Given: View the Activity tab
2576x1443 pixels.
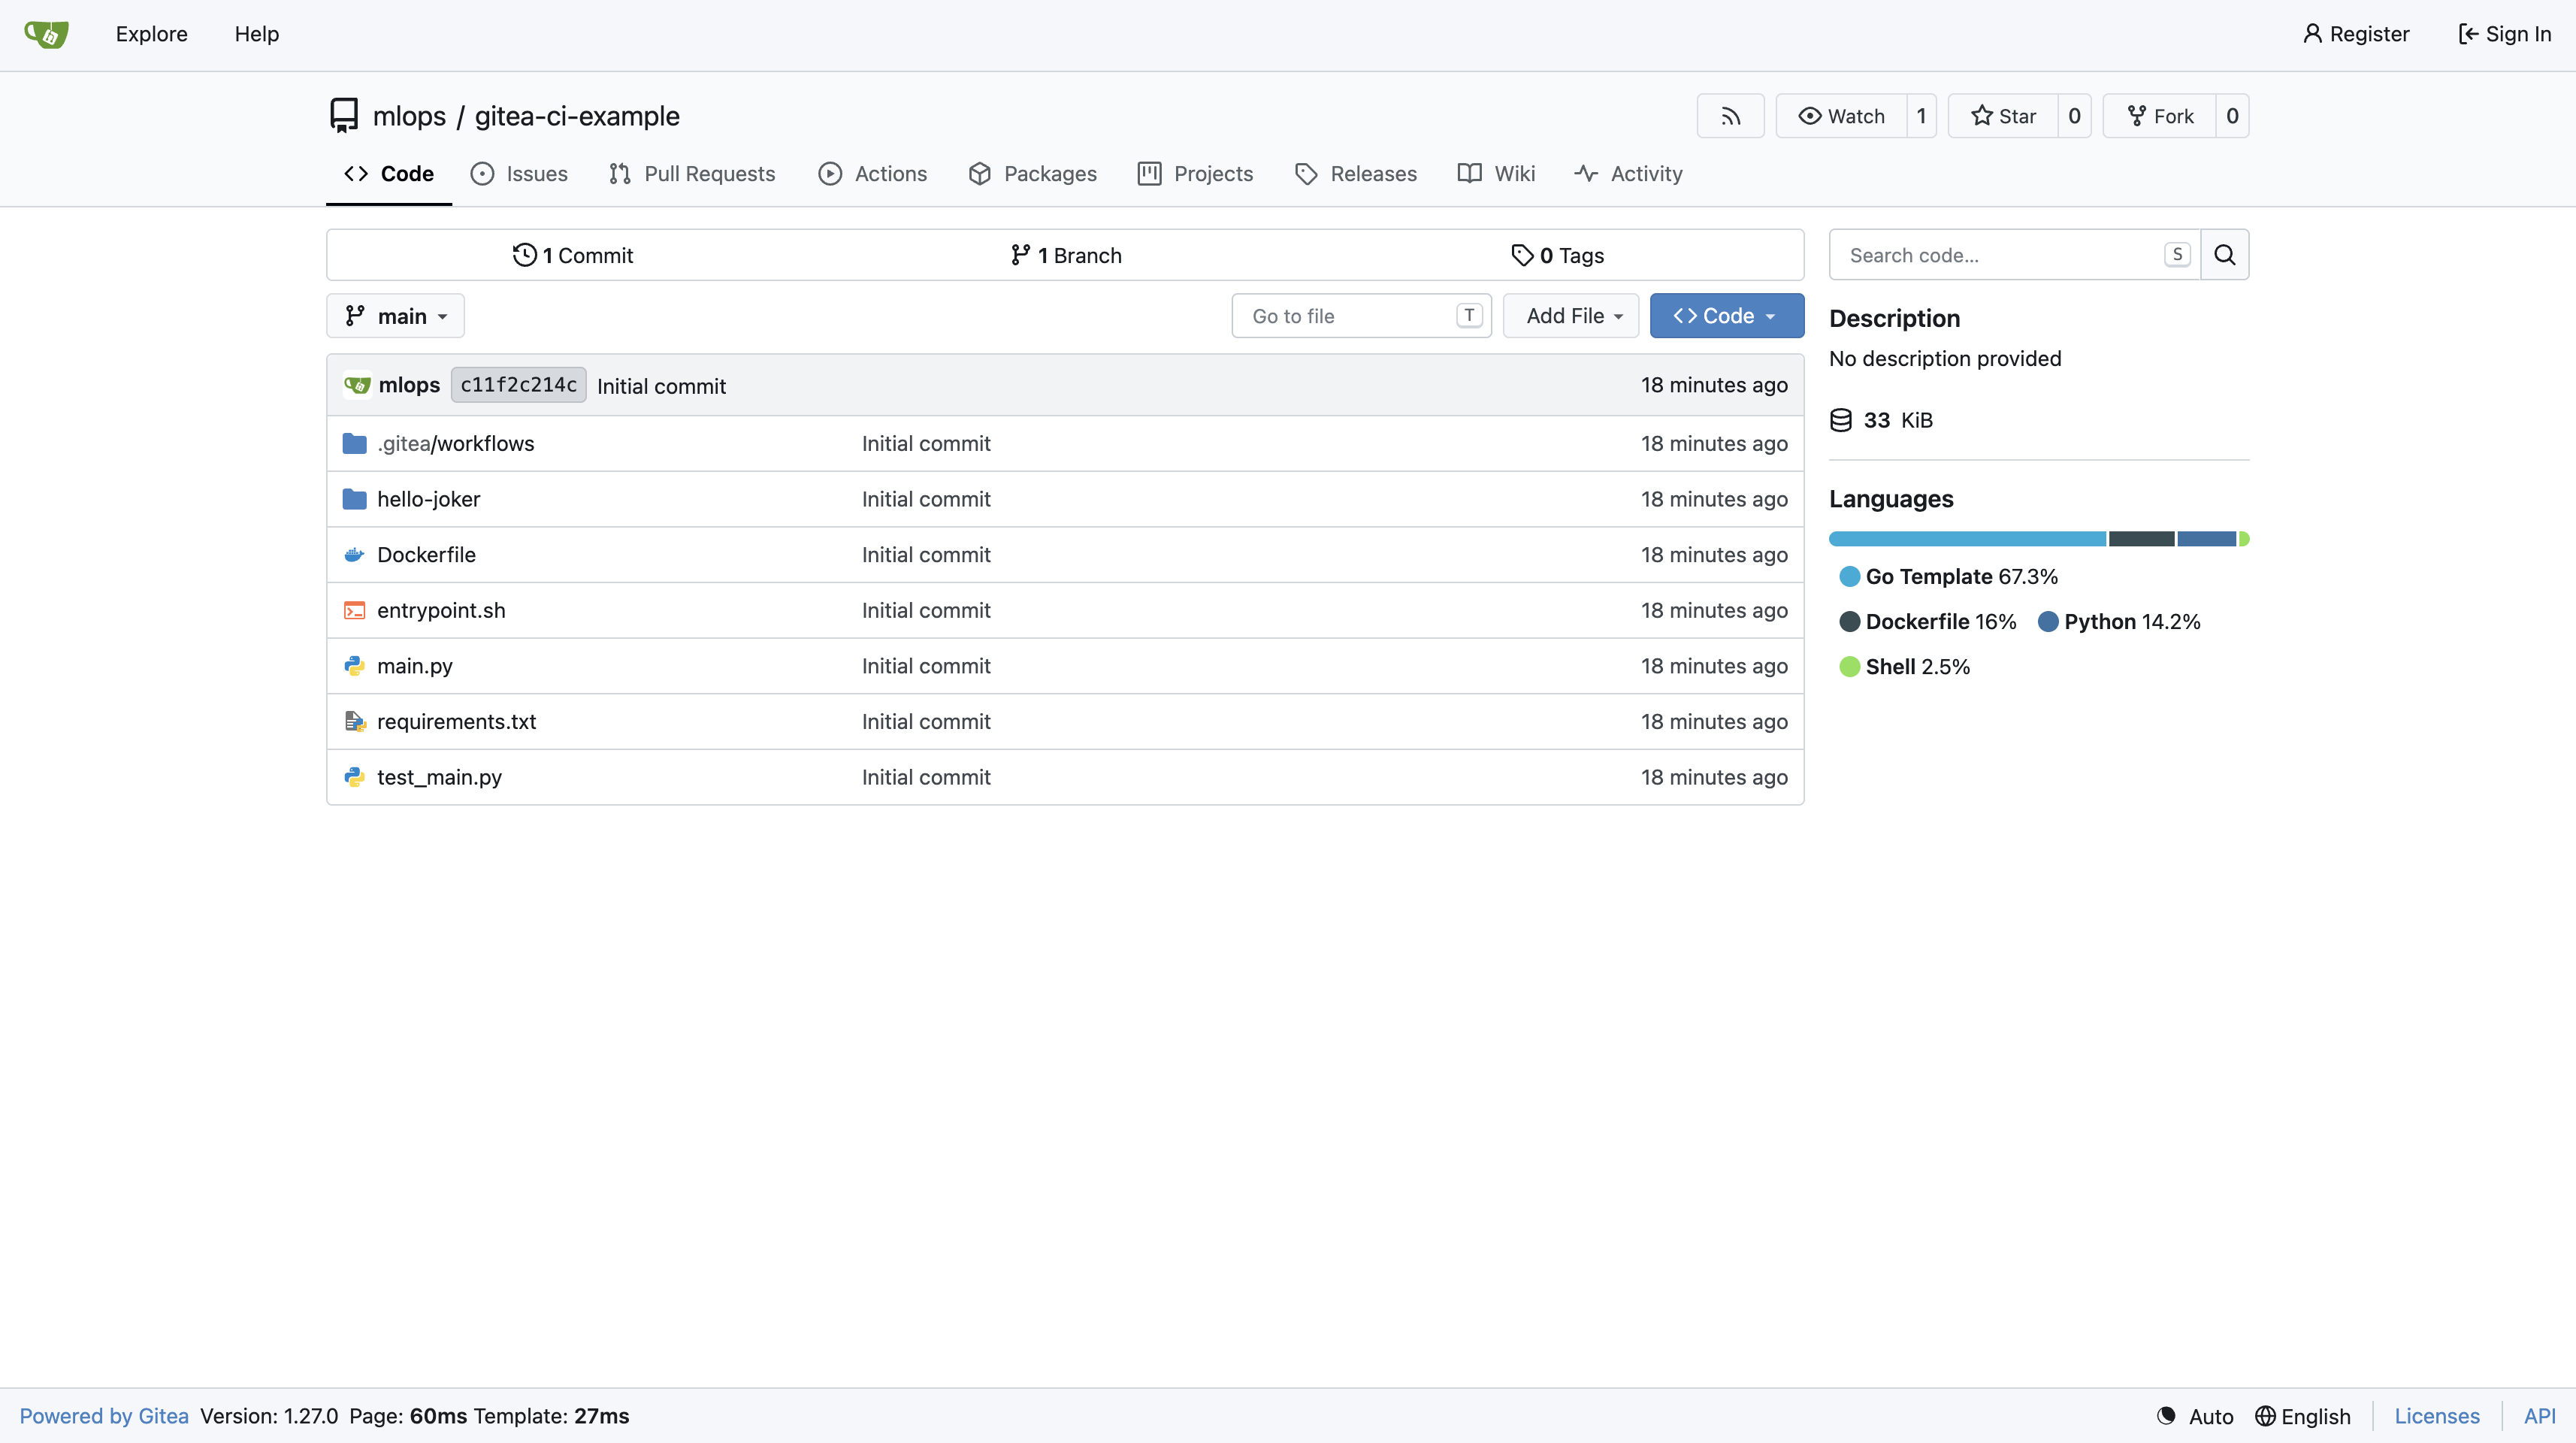Looking at the screenshot, I should 1629,174.
